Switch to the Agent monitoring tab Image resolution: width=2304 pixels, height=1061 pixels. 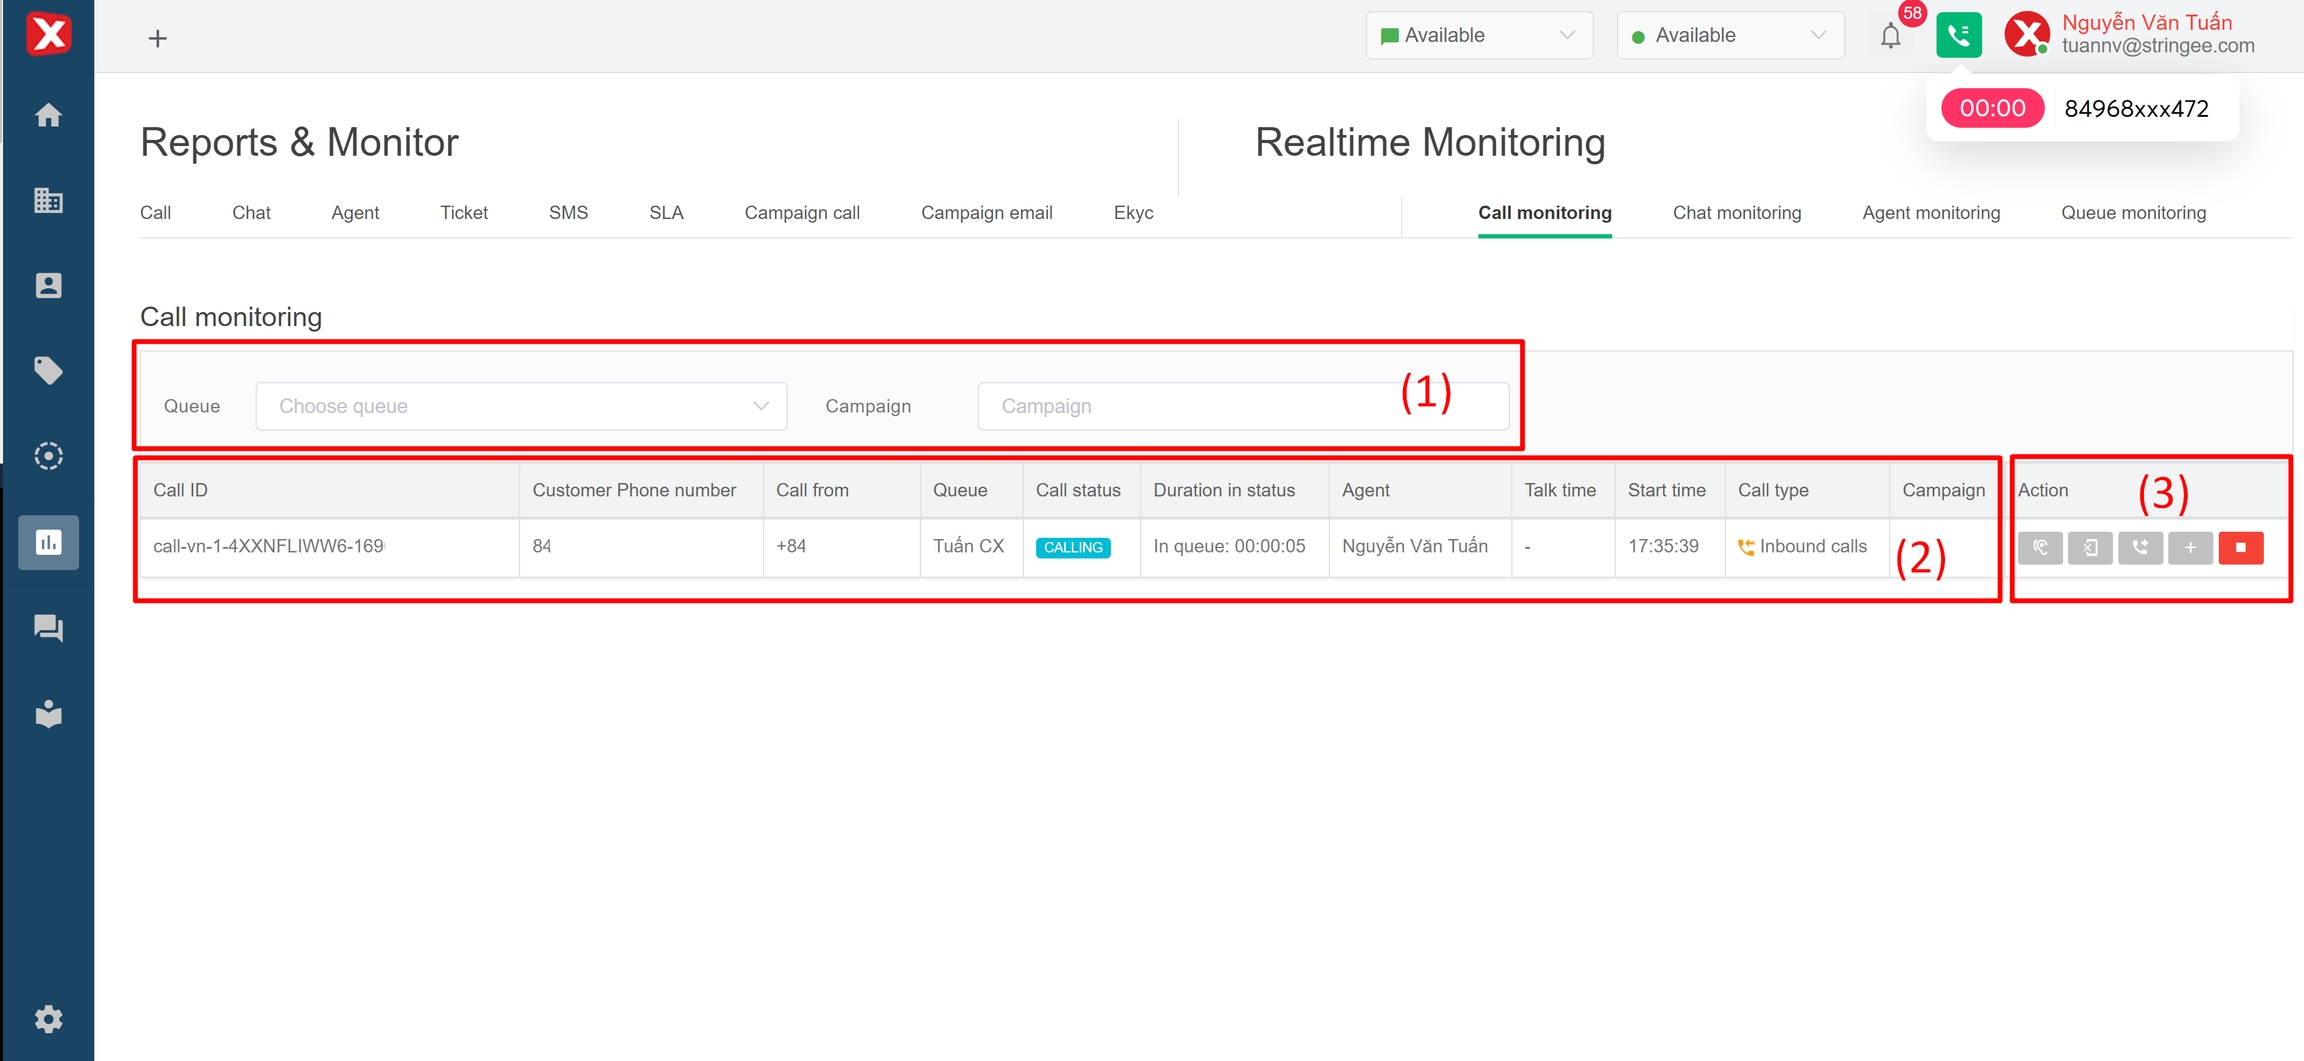1931,213
